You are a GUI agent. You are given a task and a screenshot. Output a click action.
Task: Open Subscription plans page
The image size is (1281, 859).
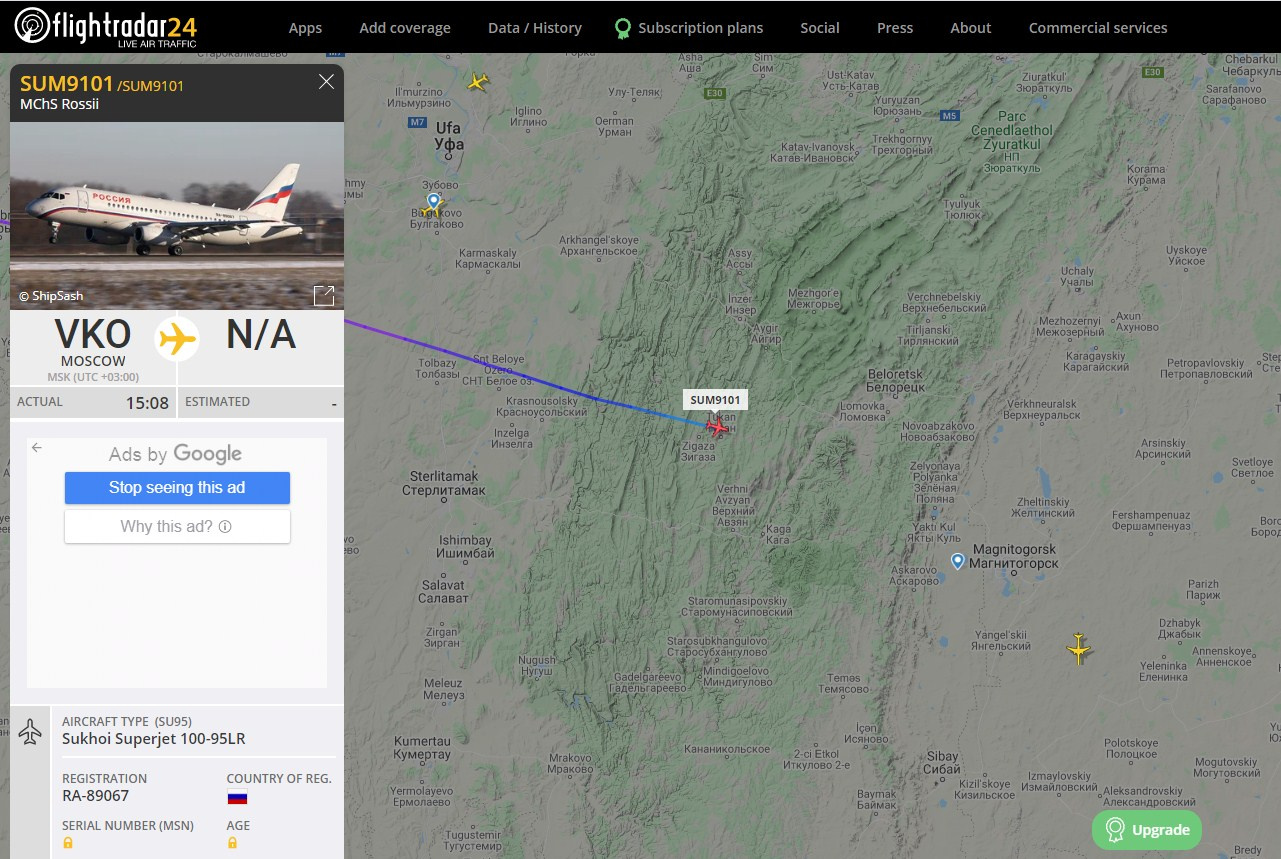pos(689,28)
